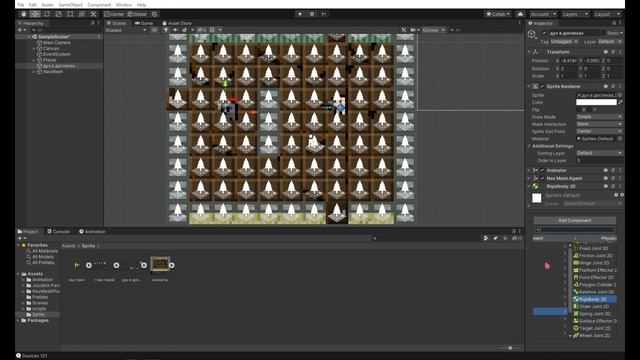Choose Hinge Joint 2D in component list
Viewport: 640px width, 360px height.
coord(595,263)
